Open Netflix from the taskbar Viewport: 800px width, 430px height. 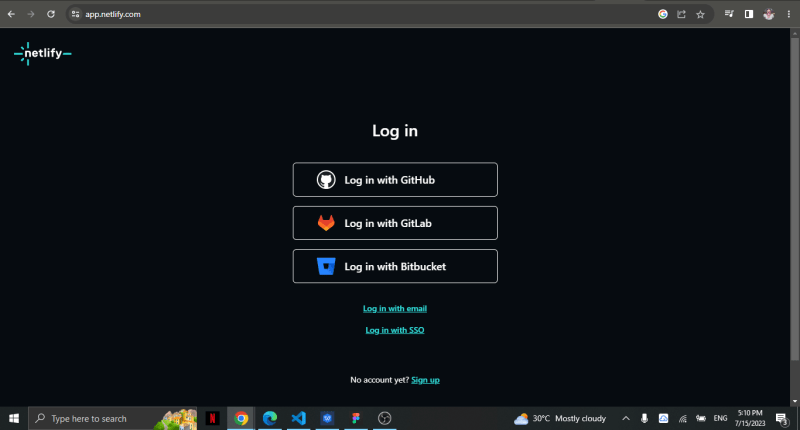point(212,418)
